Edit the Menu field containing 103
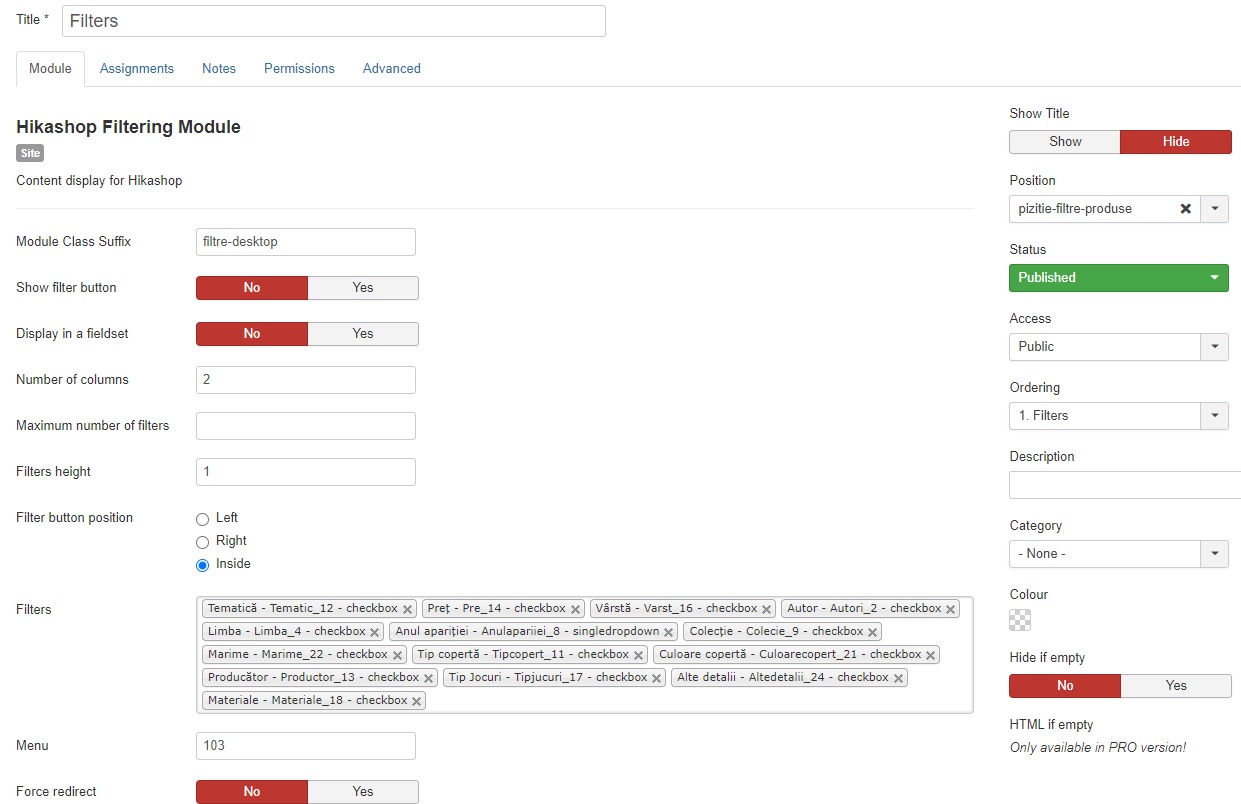Viewport: 1241px width, 804px height. pos(306,746)
